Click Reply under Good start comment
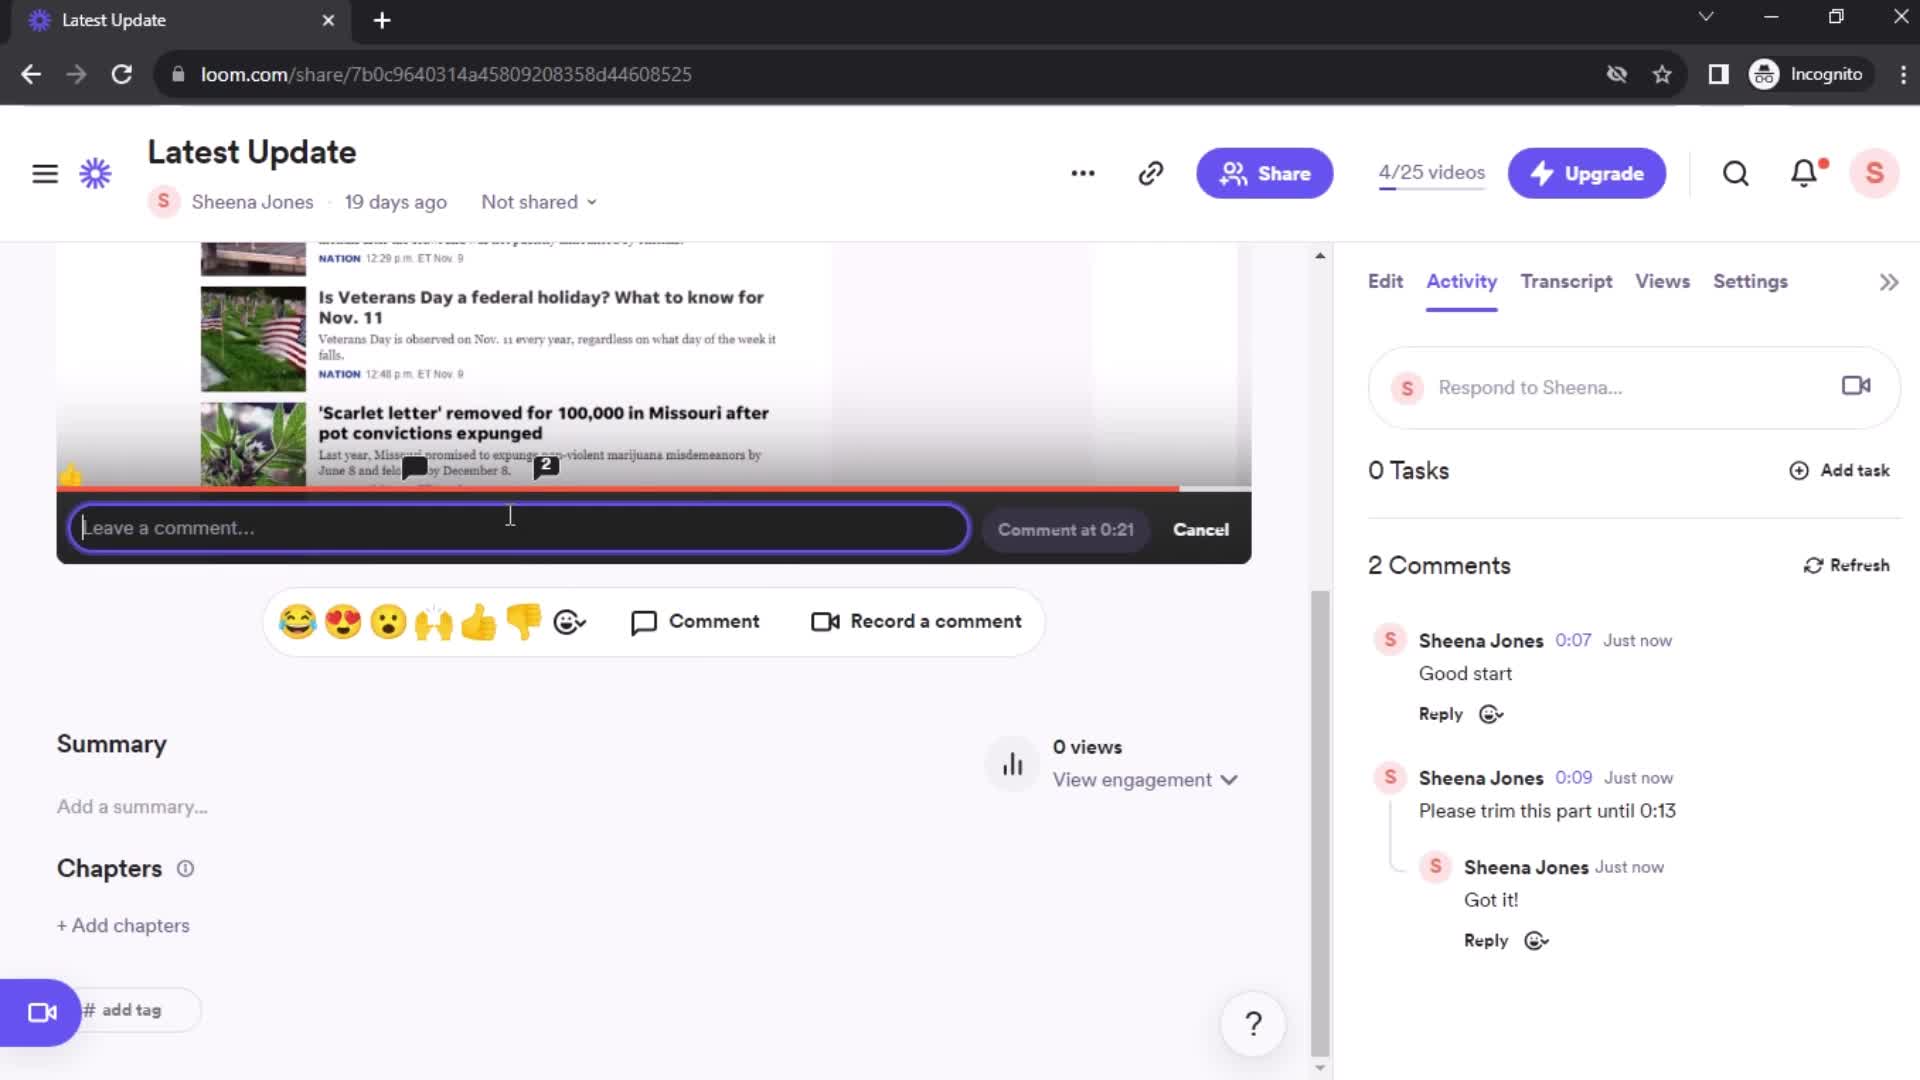Screen dimensions: 1920x1080 click(x=1441, y=713)
